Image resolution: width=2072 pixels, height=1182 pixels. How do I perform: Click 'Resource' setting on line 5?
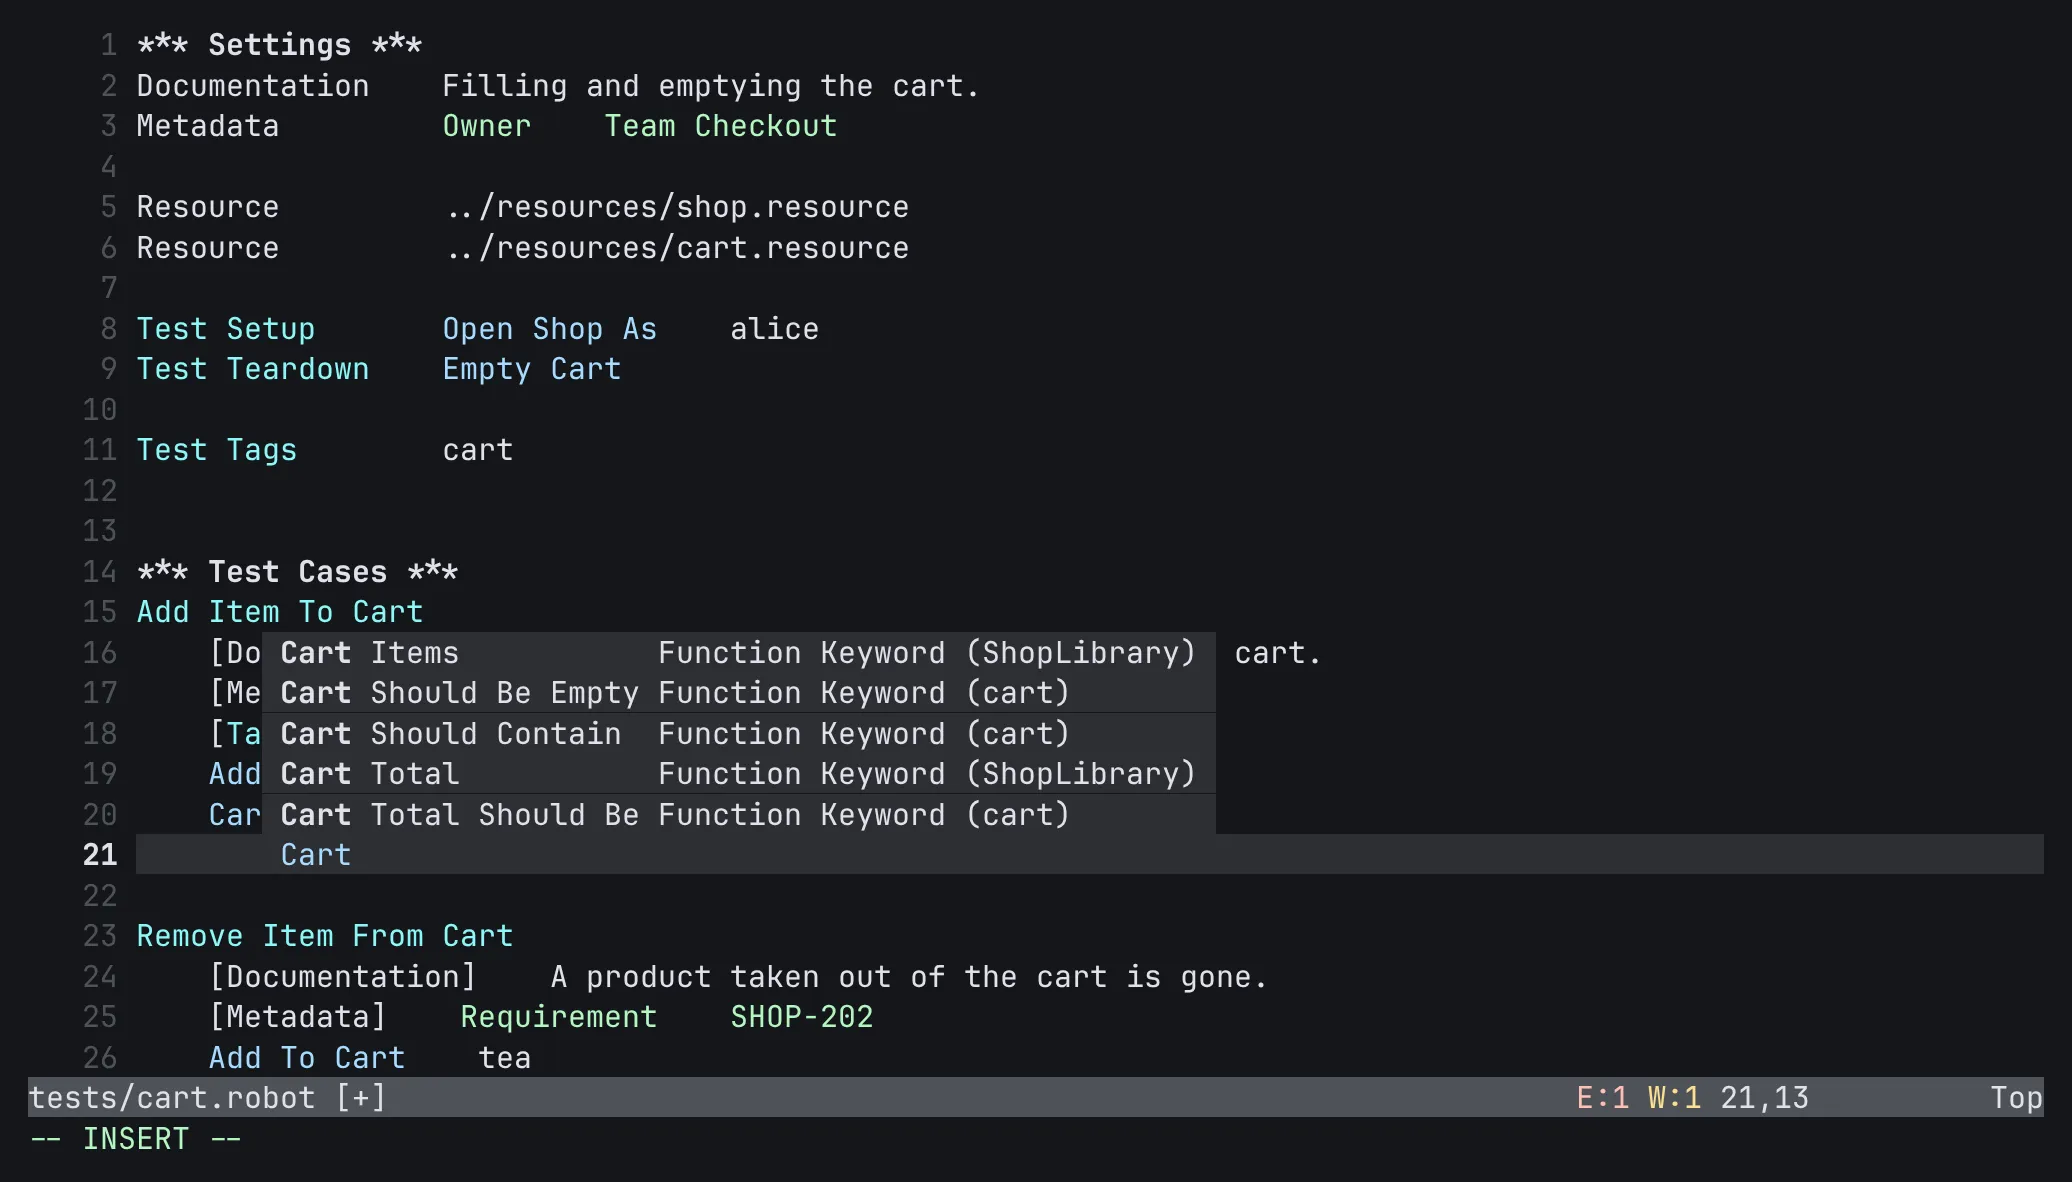(208, 207)
